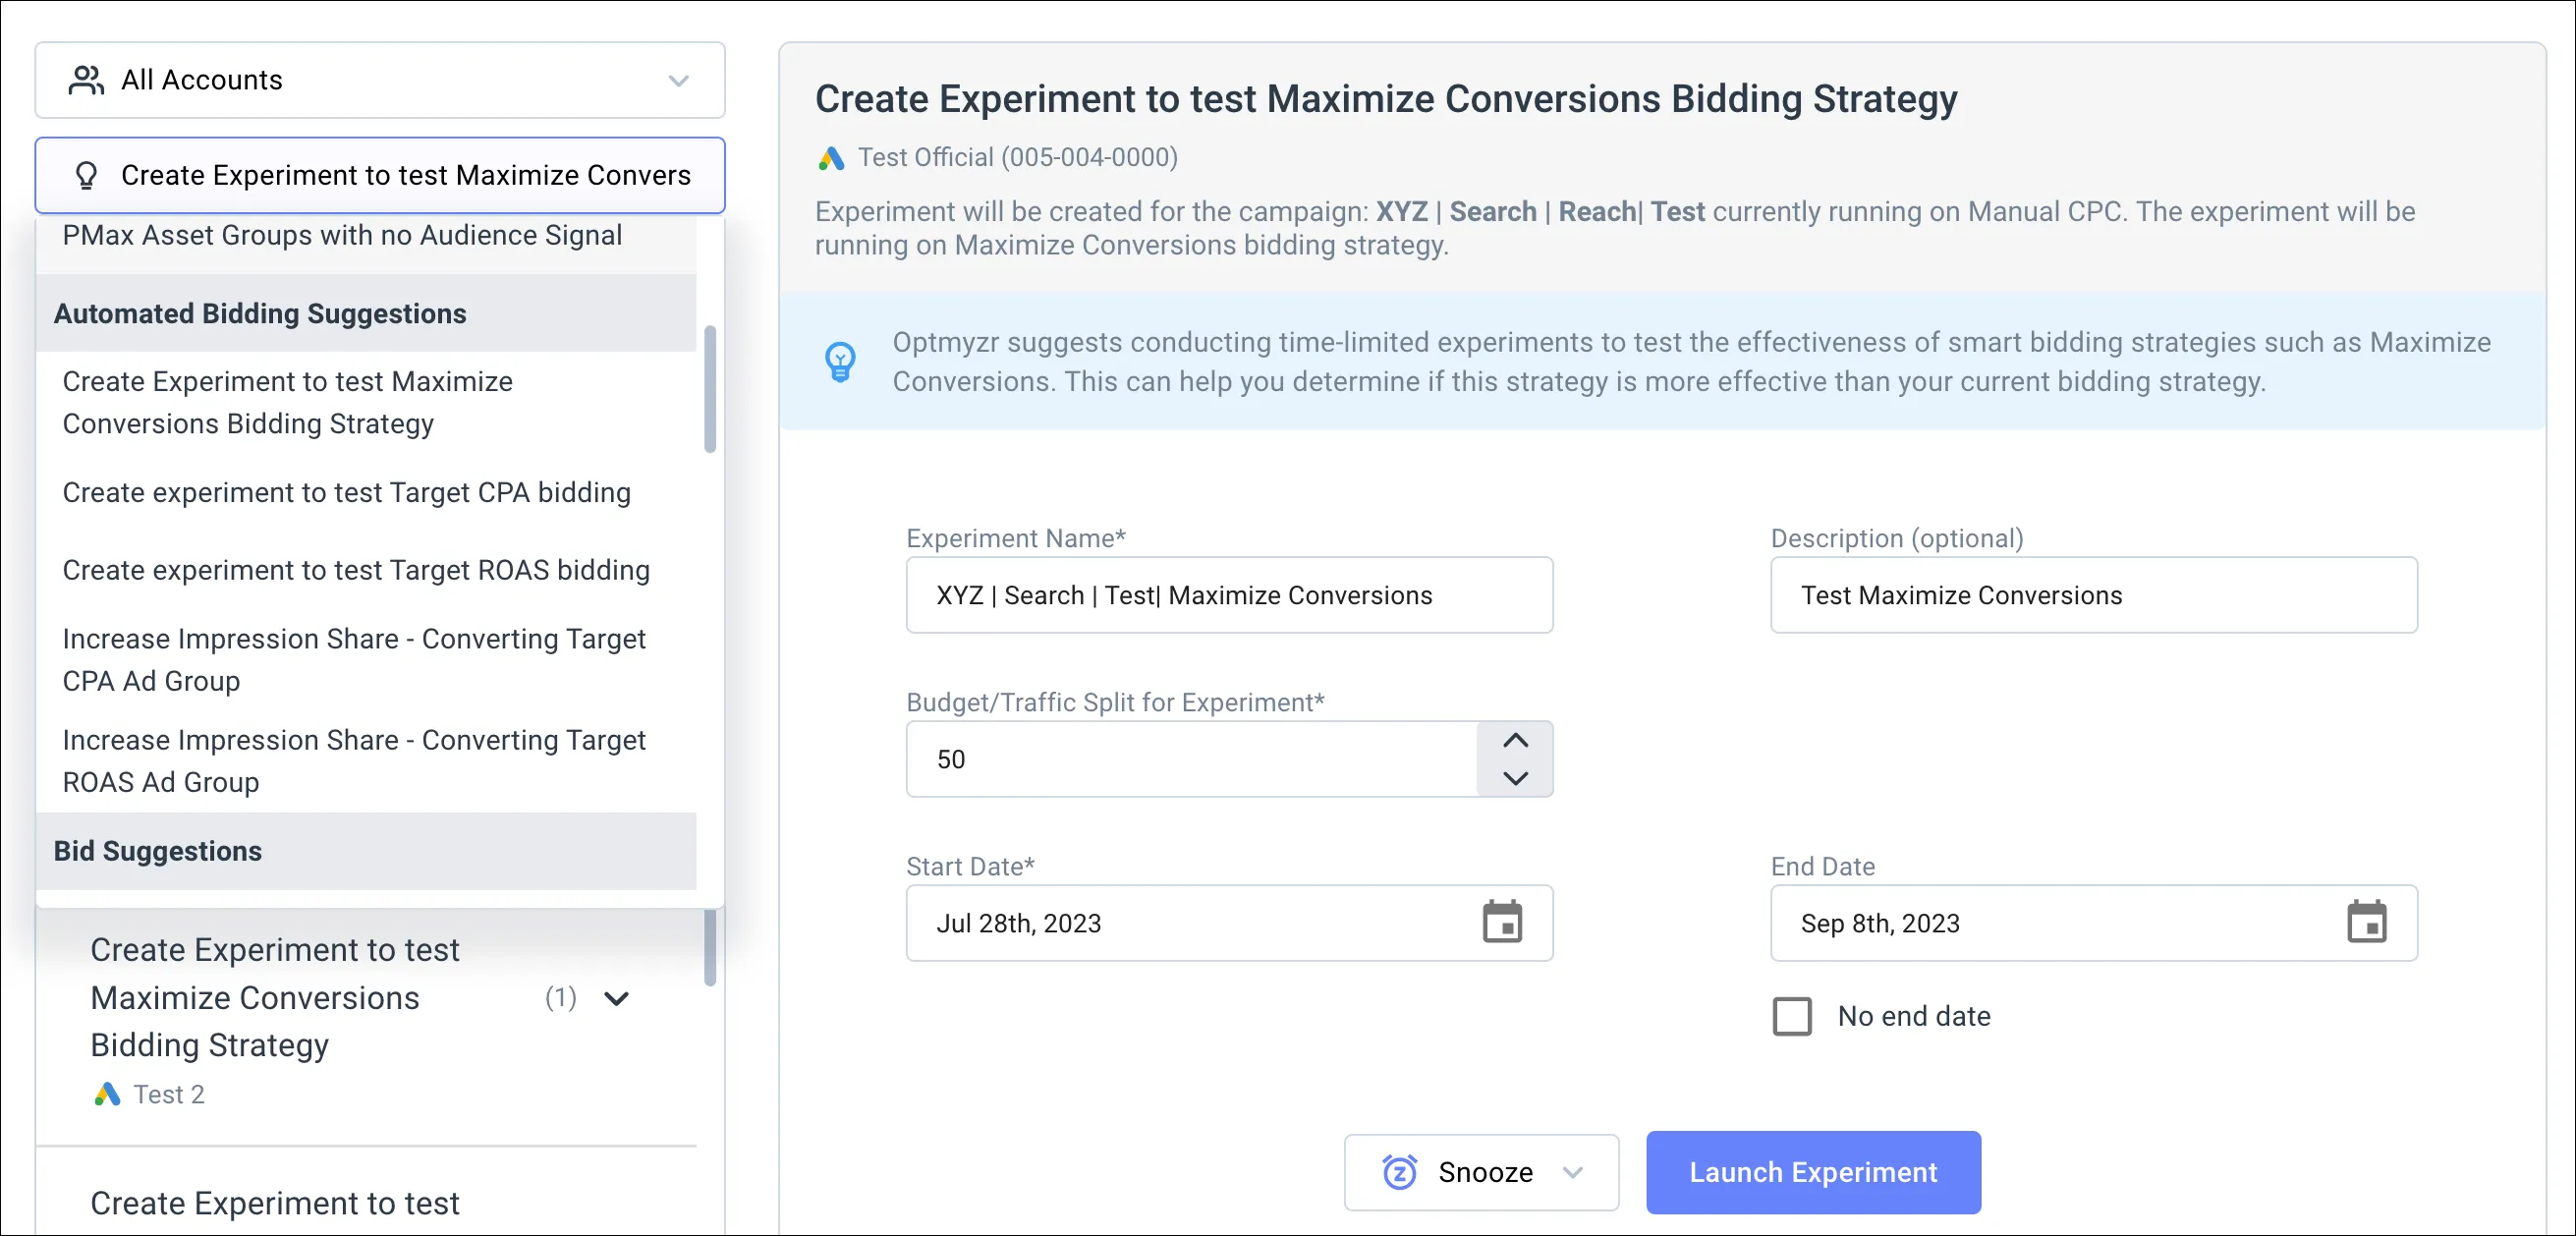The image size is (2576, 1236).
Task: Decrease traffic split with the down arrow
Action: click(1515, 778)
